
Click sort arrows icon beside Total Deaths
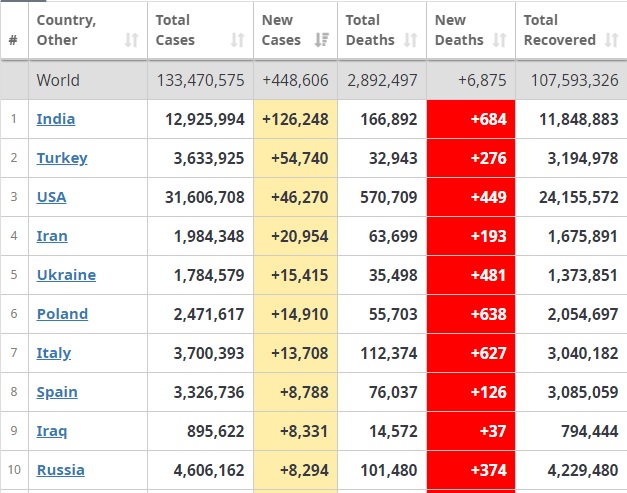pyautogui.click(x=411, y=41)
